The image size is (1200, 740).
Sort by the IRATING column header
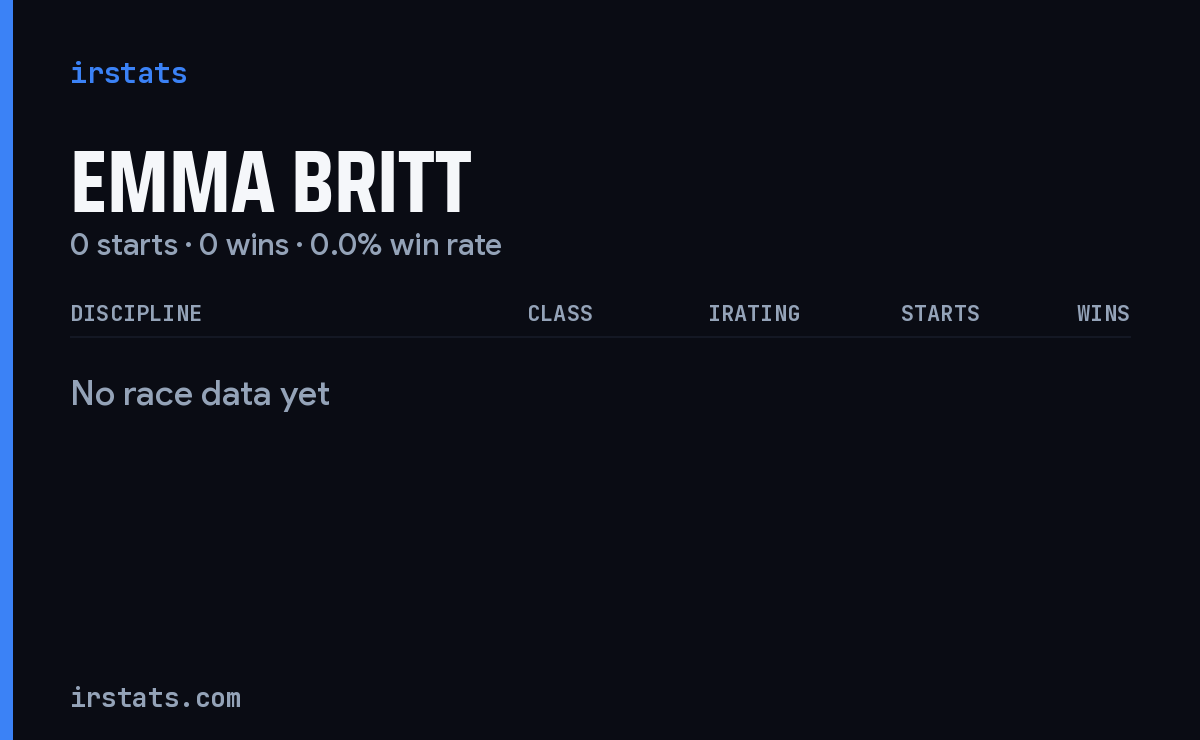[754, 313]
